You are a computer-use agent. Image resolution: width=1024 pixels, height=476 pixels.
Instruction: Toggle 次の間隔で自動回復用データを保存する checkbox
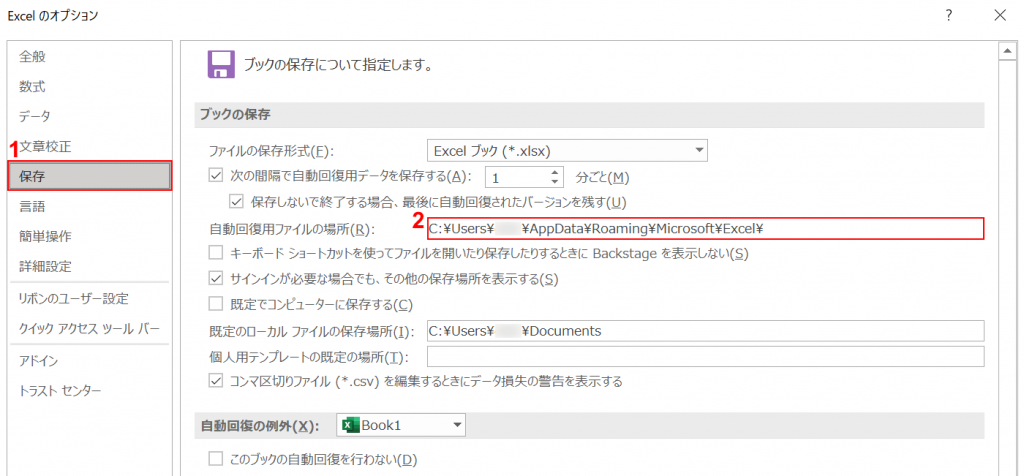215,176
